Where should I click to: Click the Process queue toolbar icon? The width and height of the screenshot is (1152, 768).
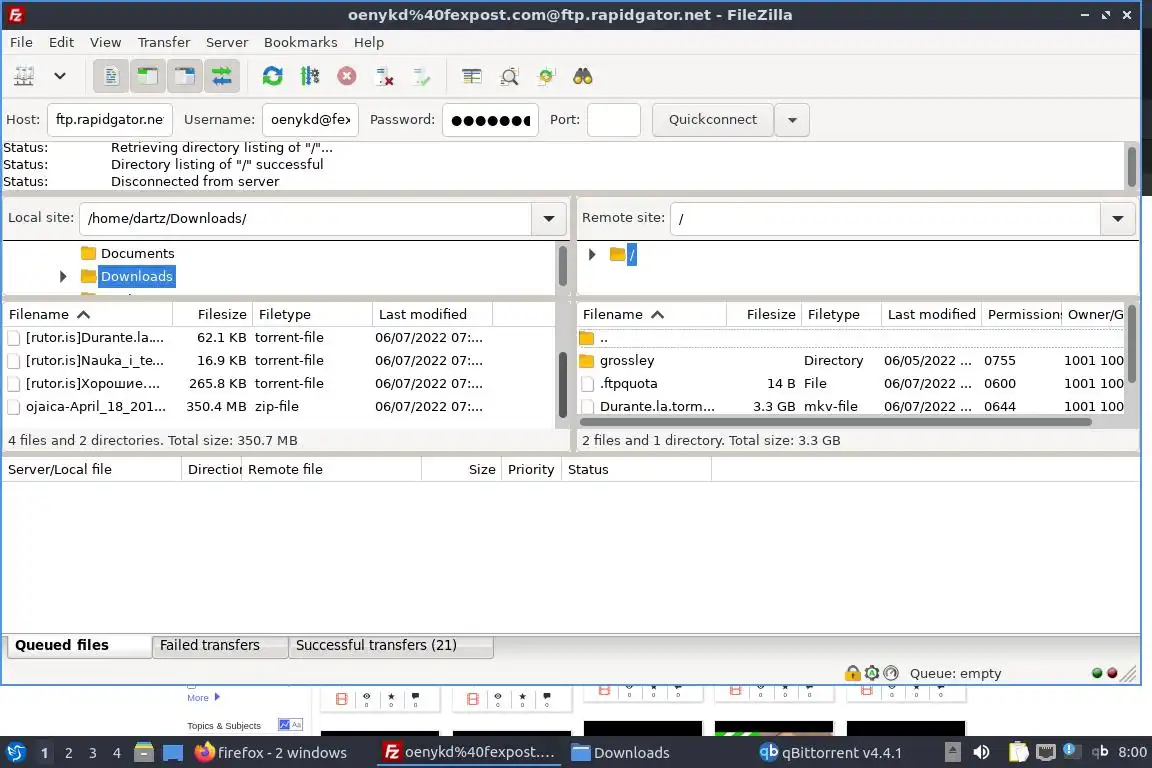309,76
